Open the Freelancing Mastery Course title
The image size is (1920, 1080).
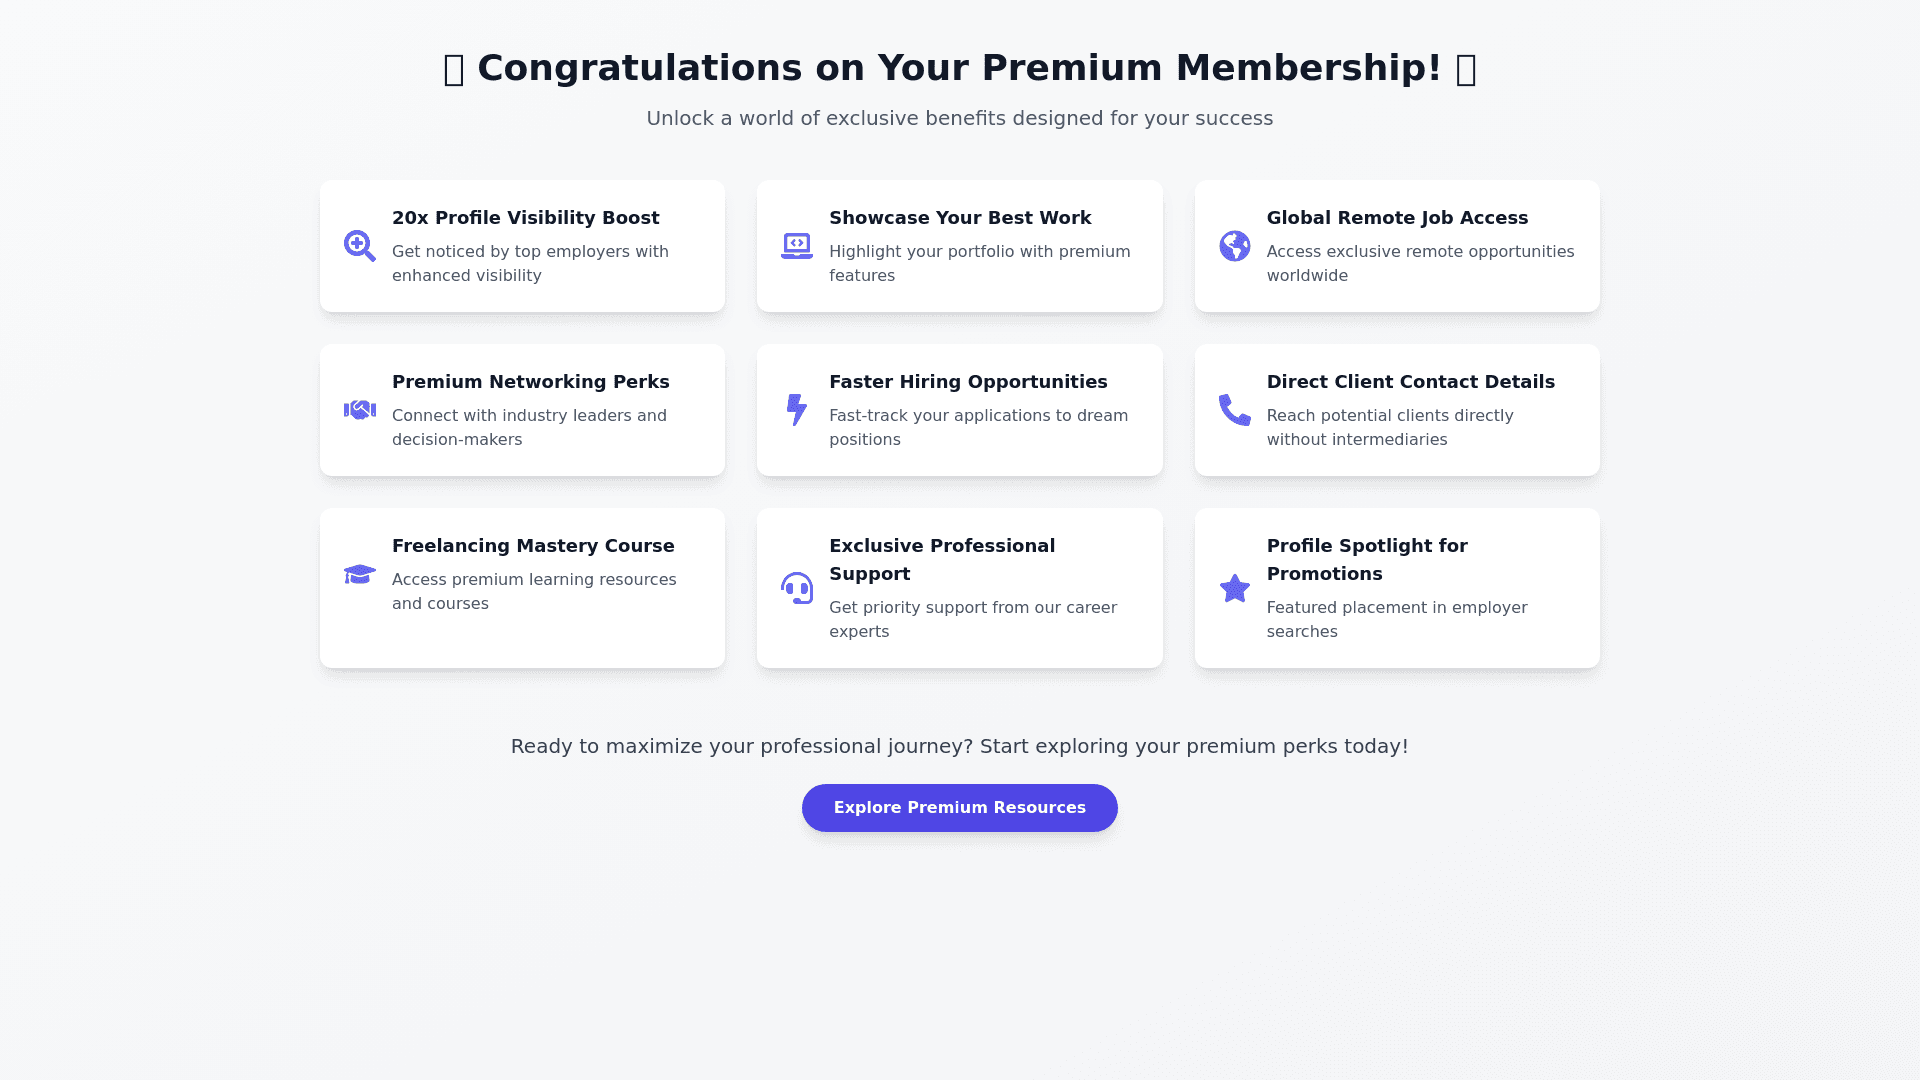click(x=533, y=546)
